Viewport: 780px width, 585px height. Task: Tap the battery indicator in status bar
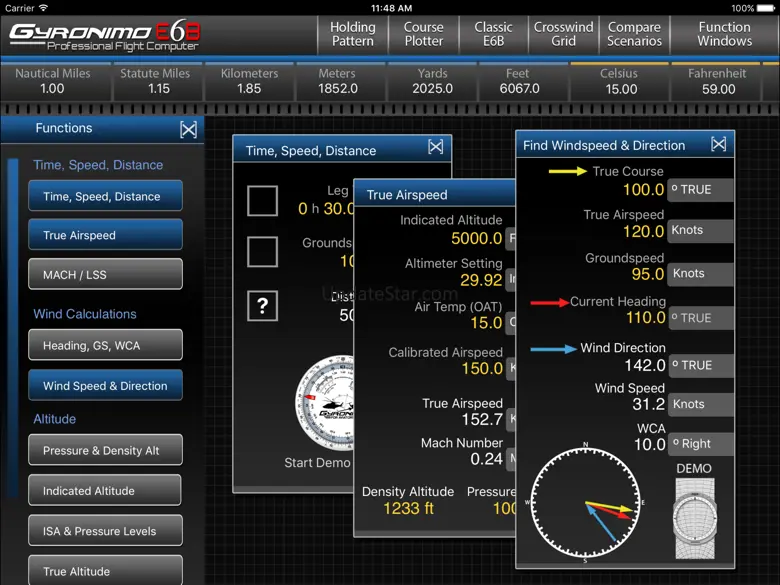click(x=766, y=8)
